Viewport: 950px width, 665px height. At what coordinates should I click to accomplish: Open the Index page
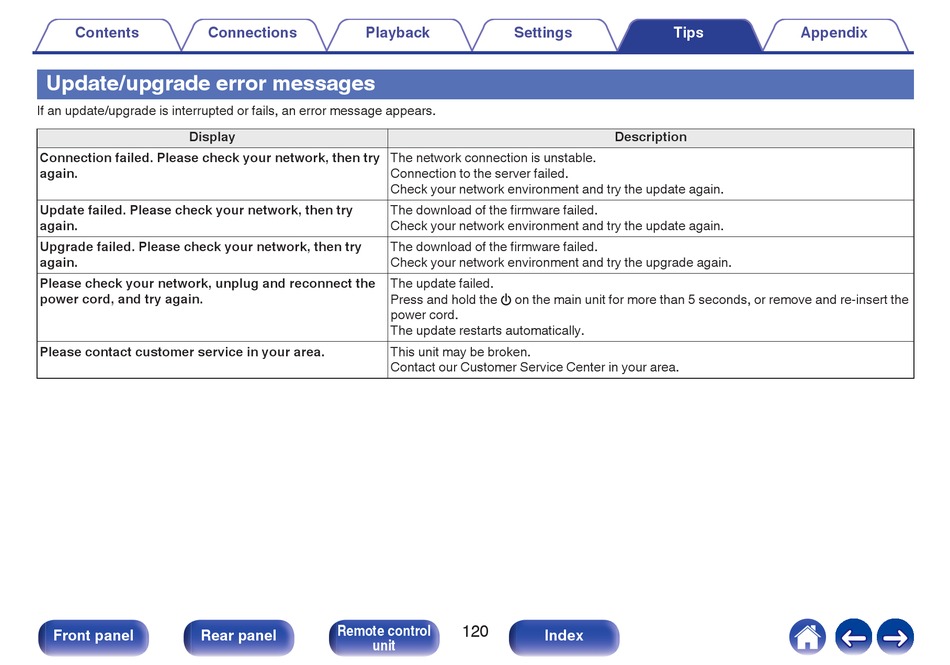564,637
